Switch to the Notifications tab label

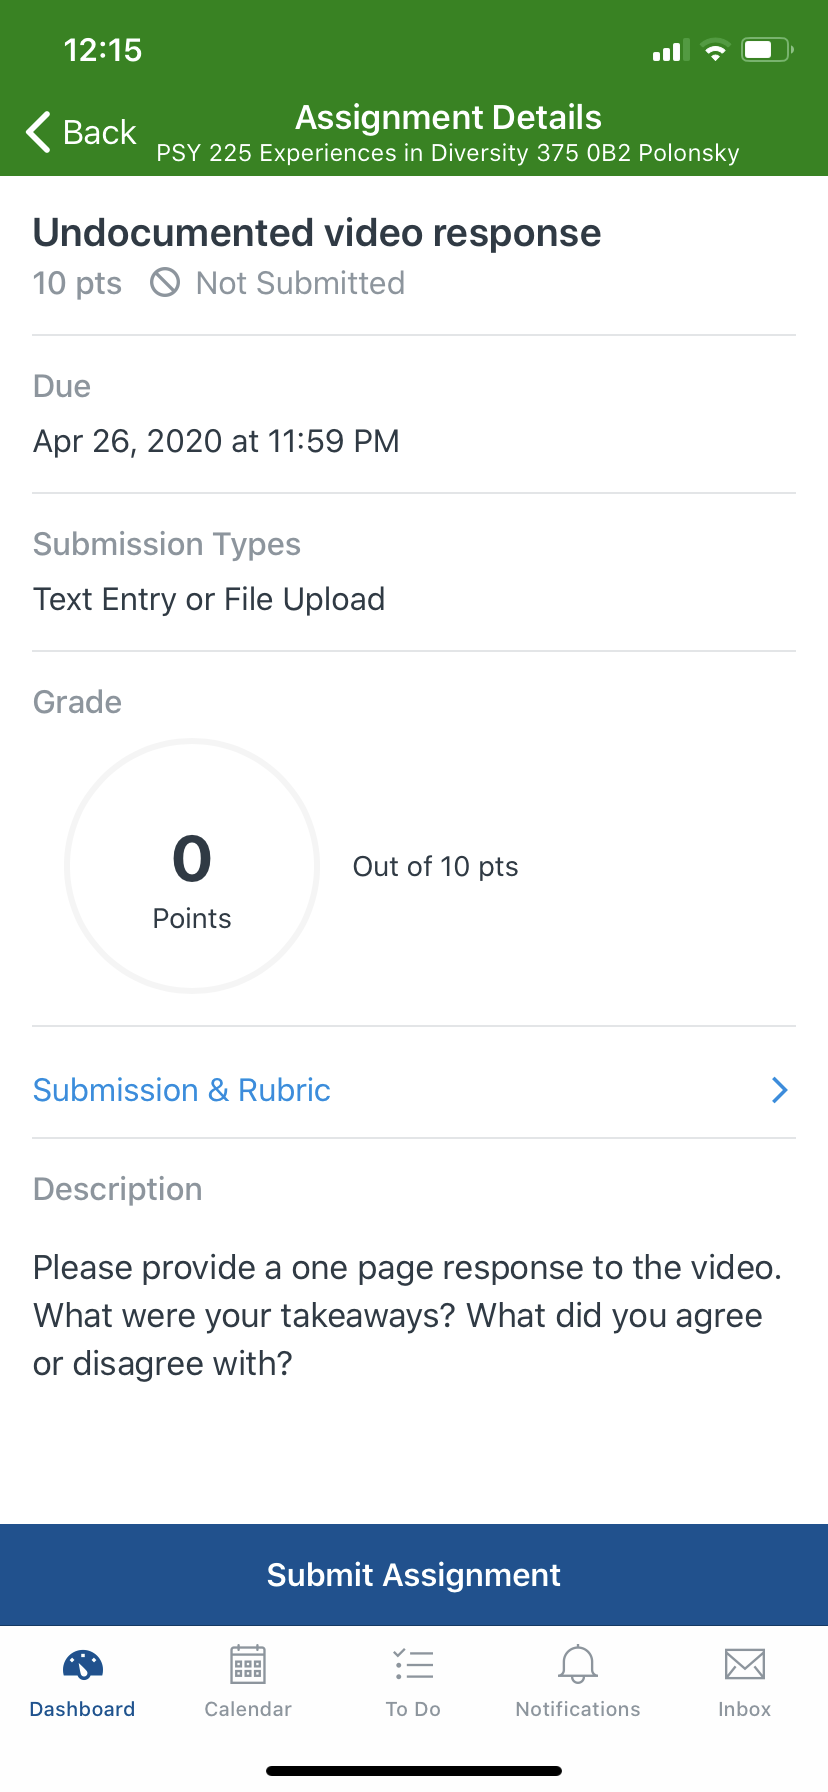tap(578, 1709)
